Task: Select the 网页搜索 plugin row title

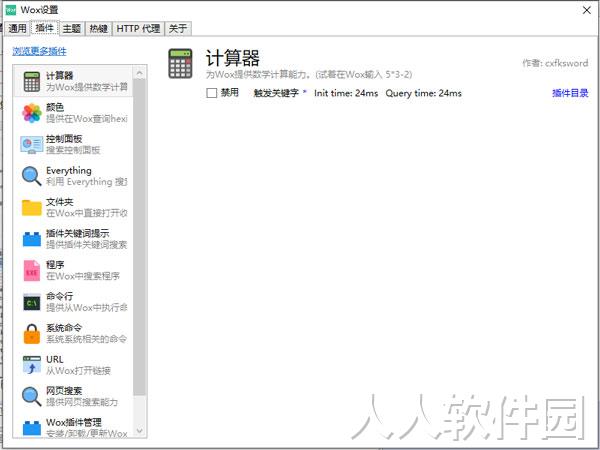Action: pyautogui.click(x=64, y=391)
